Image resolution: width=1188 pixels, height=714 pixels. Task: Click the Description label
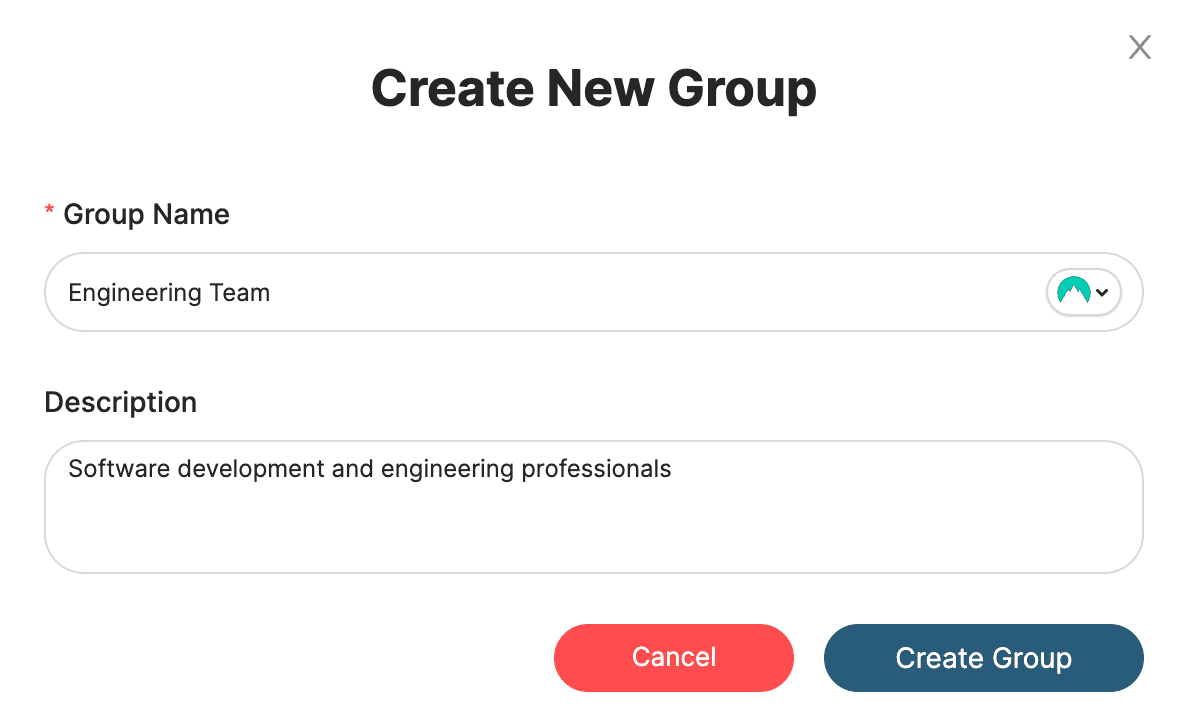click(120, 402)
